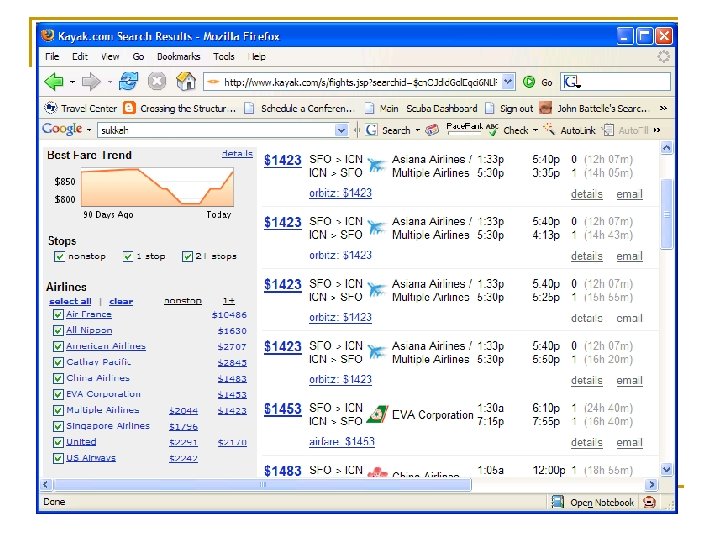The width and height of the screenshot is (720, 540).
Task: Open the Google logo dropdown arrow
Action: (x=89, y=130)
